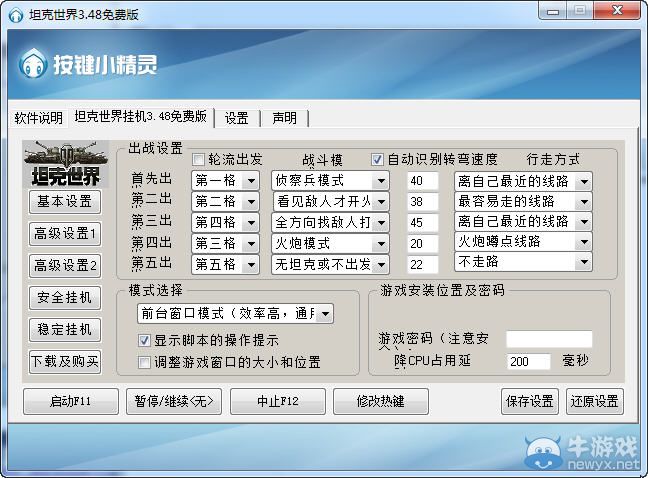Expand the 全方向找敌人打 mode dropdown
The height and width of the screenshot is (478, 648).
(x=330, y=223)
